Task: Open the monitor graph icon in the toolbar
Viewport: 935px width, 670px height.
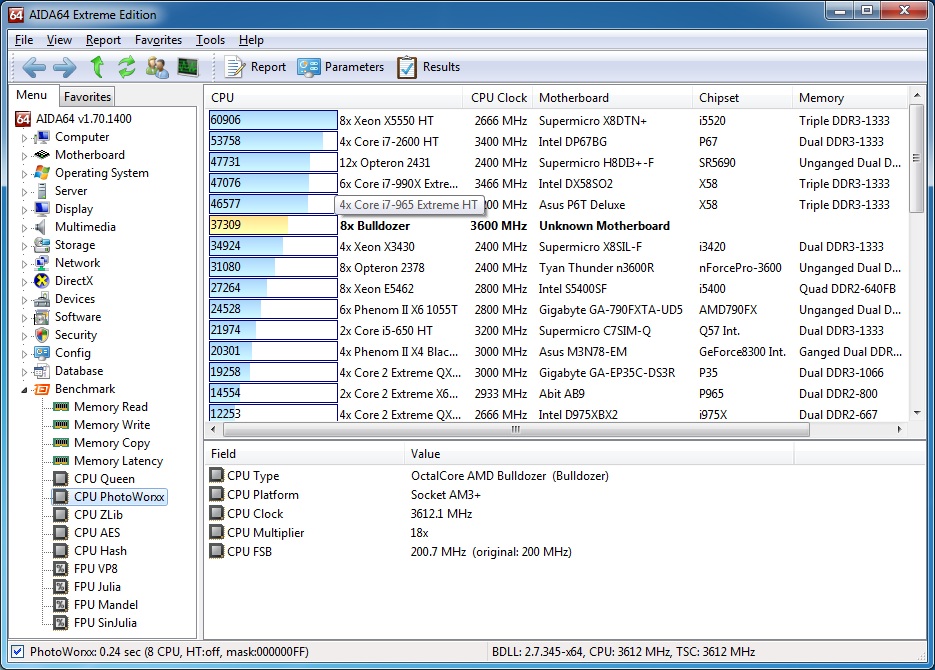Action: point(188,67)
